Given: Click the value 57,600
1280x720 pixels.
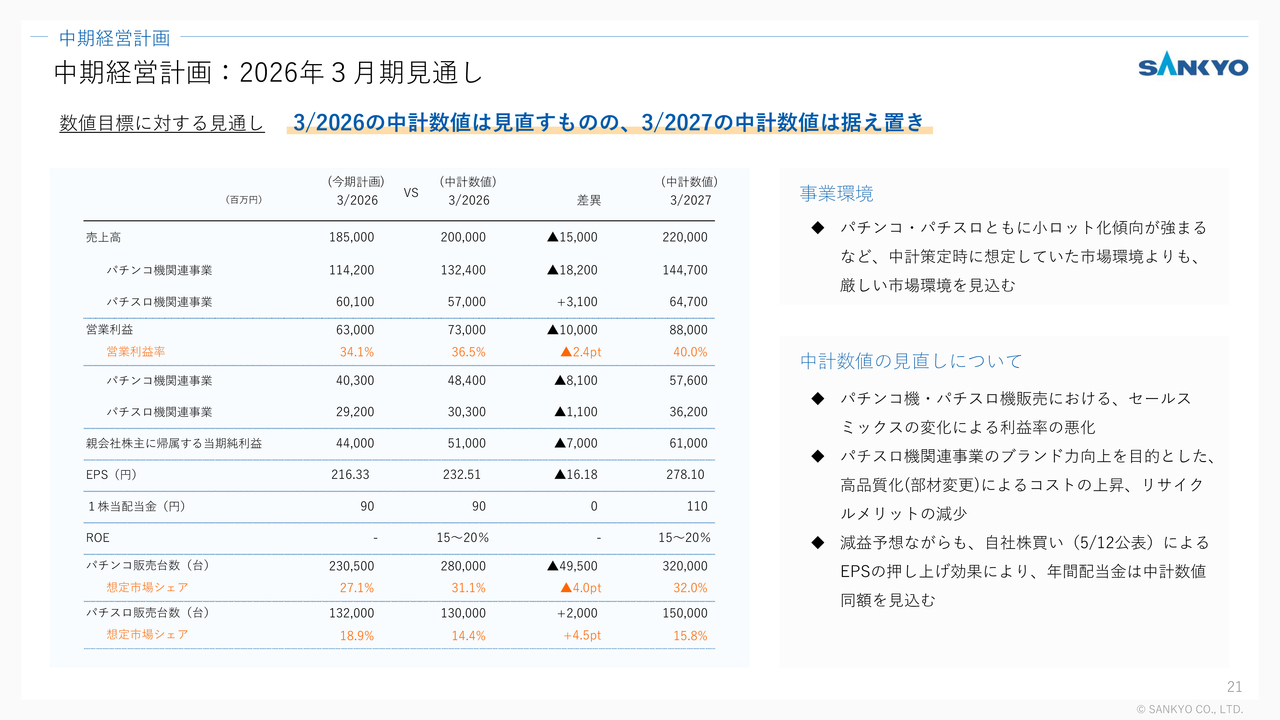Looking at the screenshot, I should 688,381.
